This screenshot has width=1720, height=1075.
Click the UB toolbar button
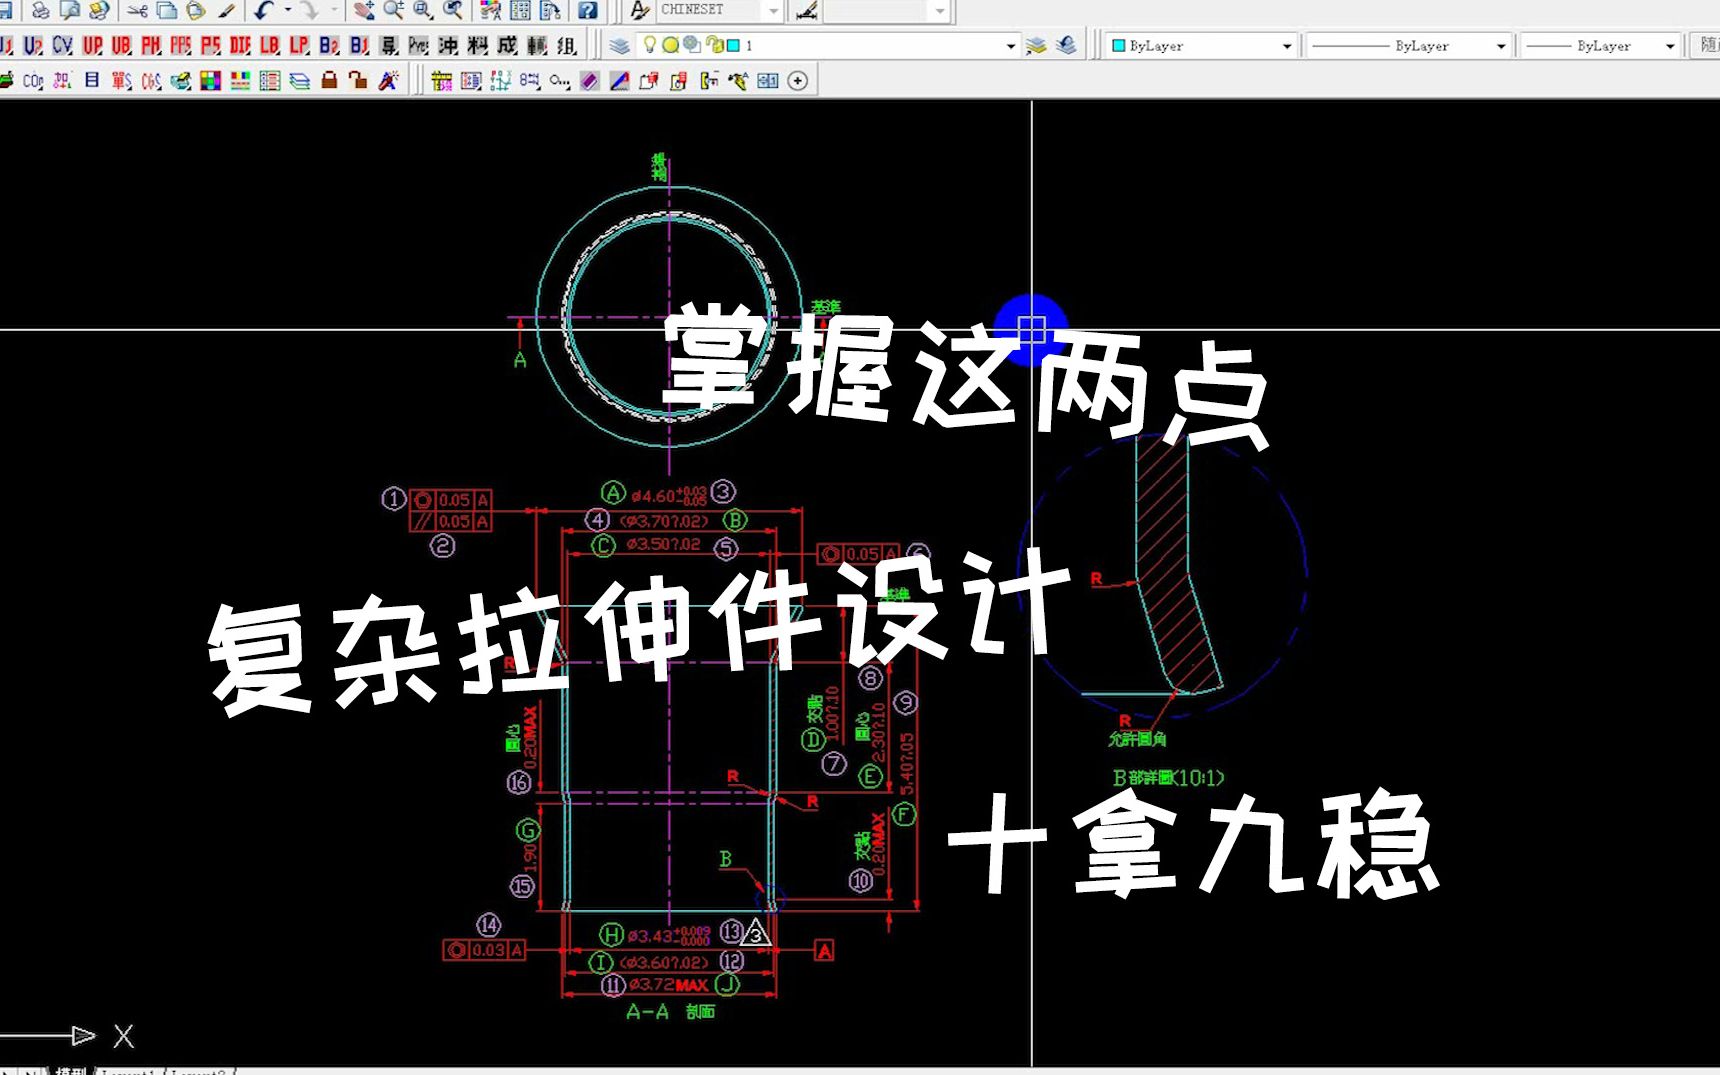[121, 46]
